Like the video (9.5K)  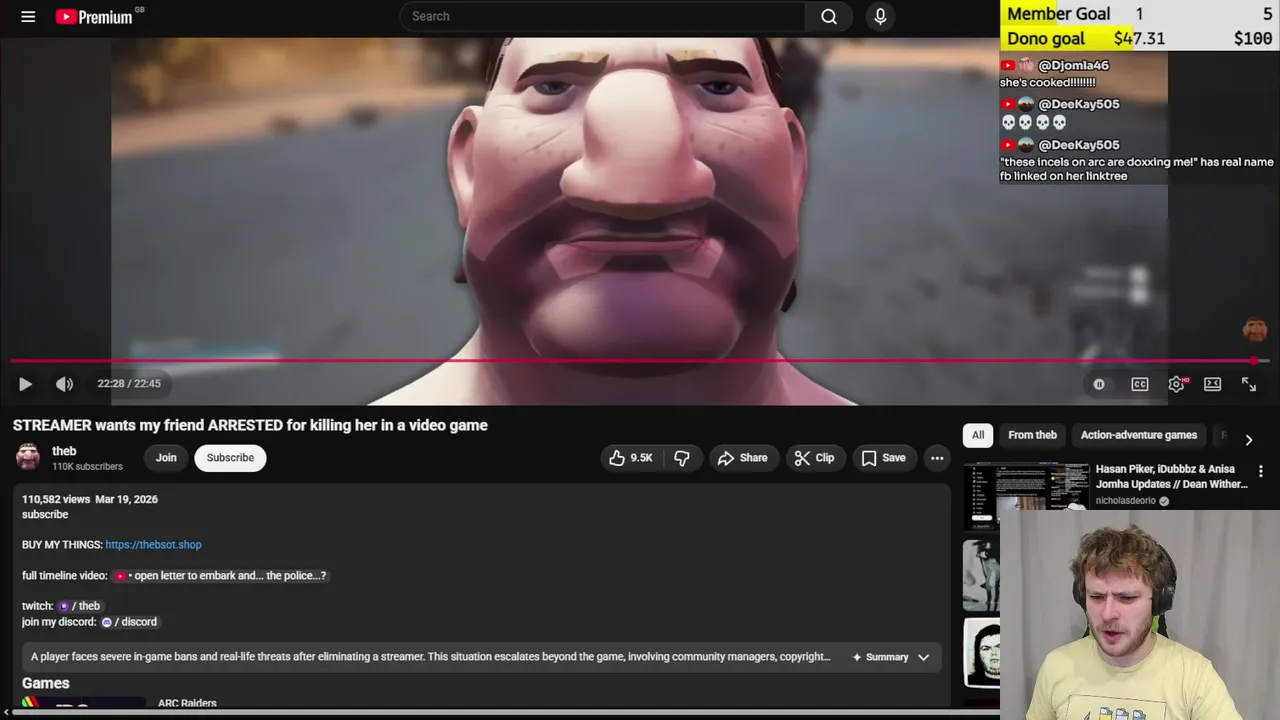[631, 458]
